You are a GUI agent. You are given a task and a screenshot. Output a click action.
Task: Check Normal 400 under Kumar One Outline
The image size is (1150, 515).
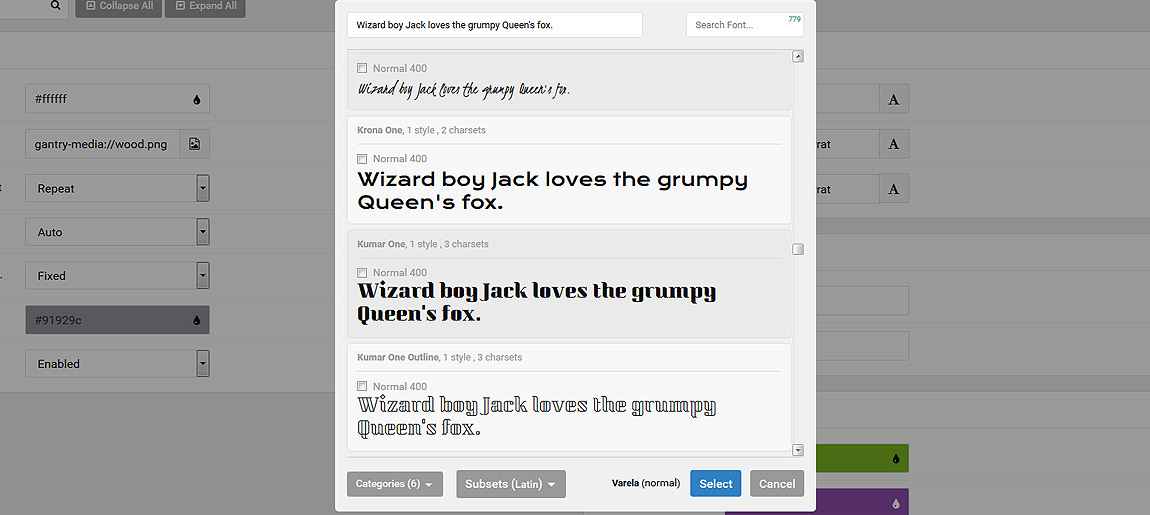[x=362, y=386]
